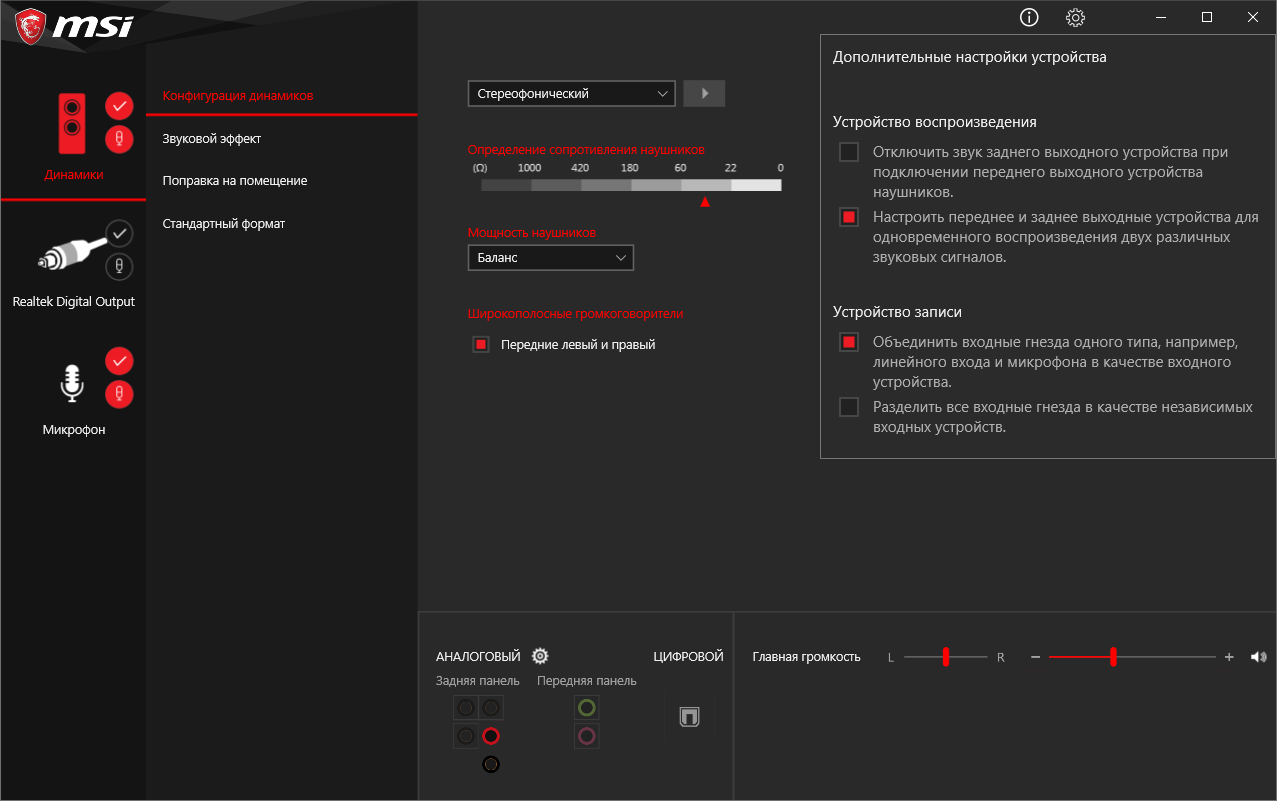Click the Главная громкость label

pyautogui.click(x=807, y=657)
